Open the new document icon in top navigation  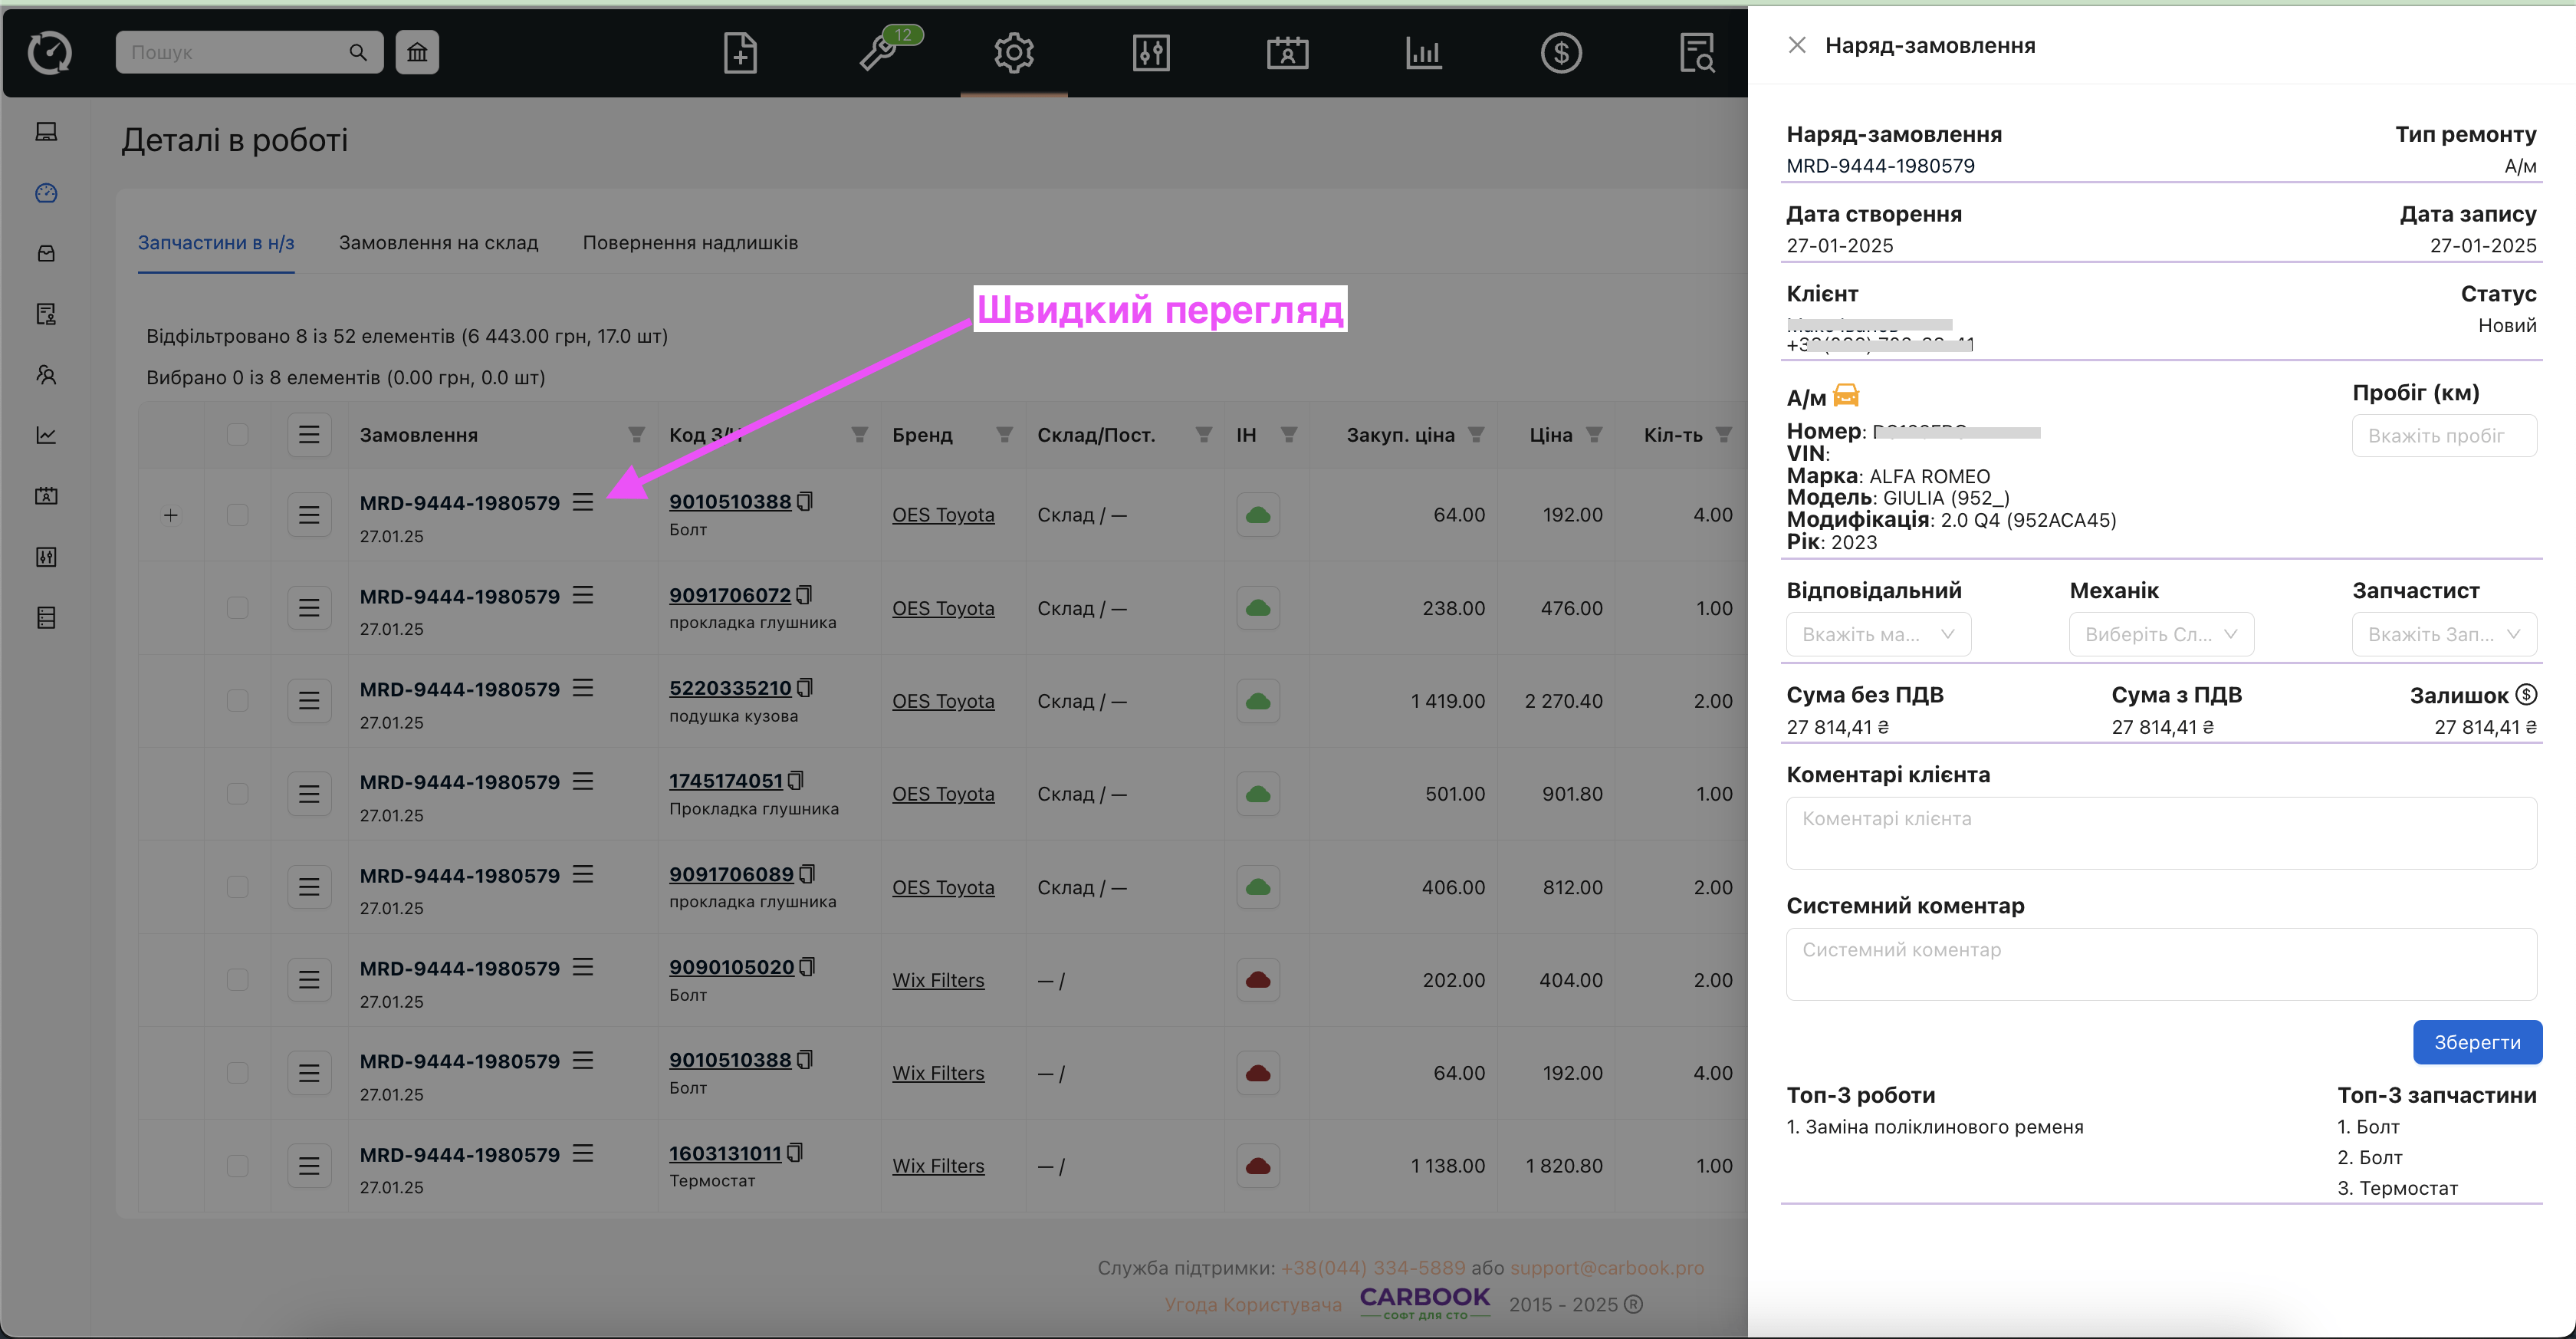point(740,53)
